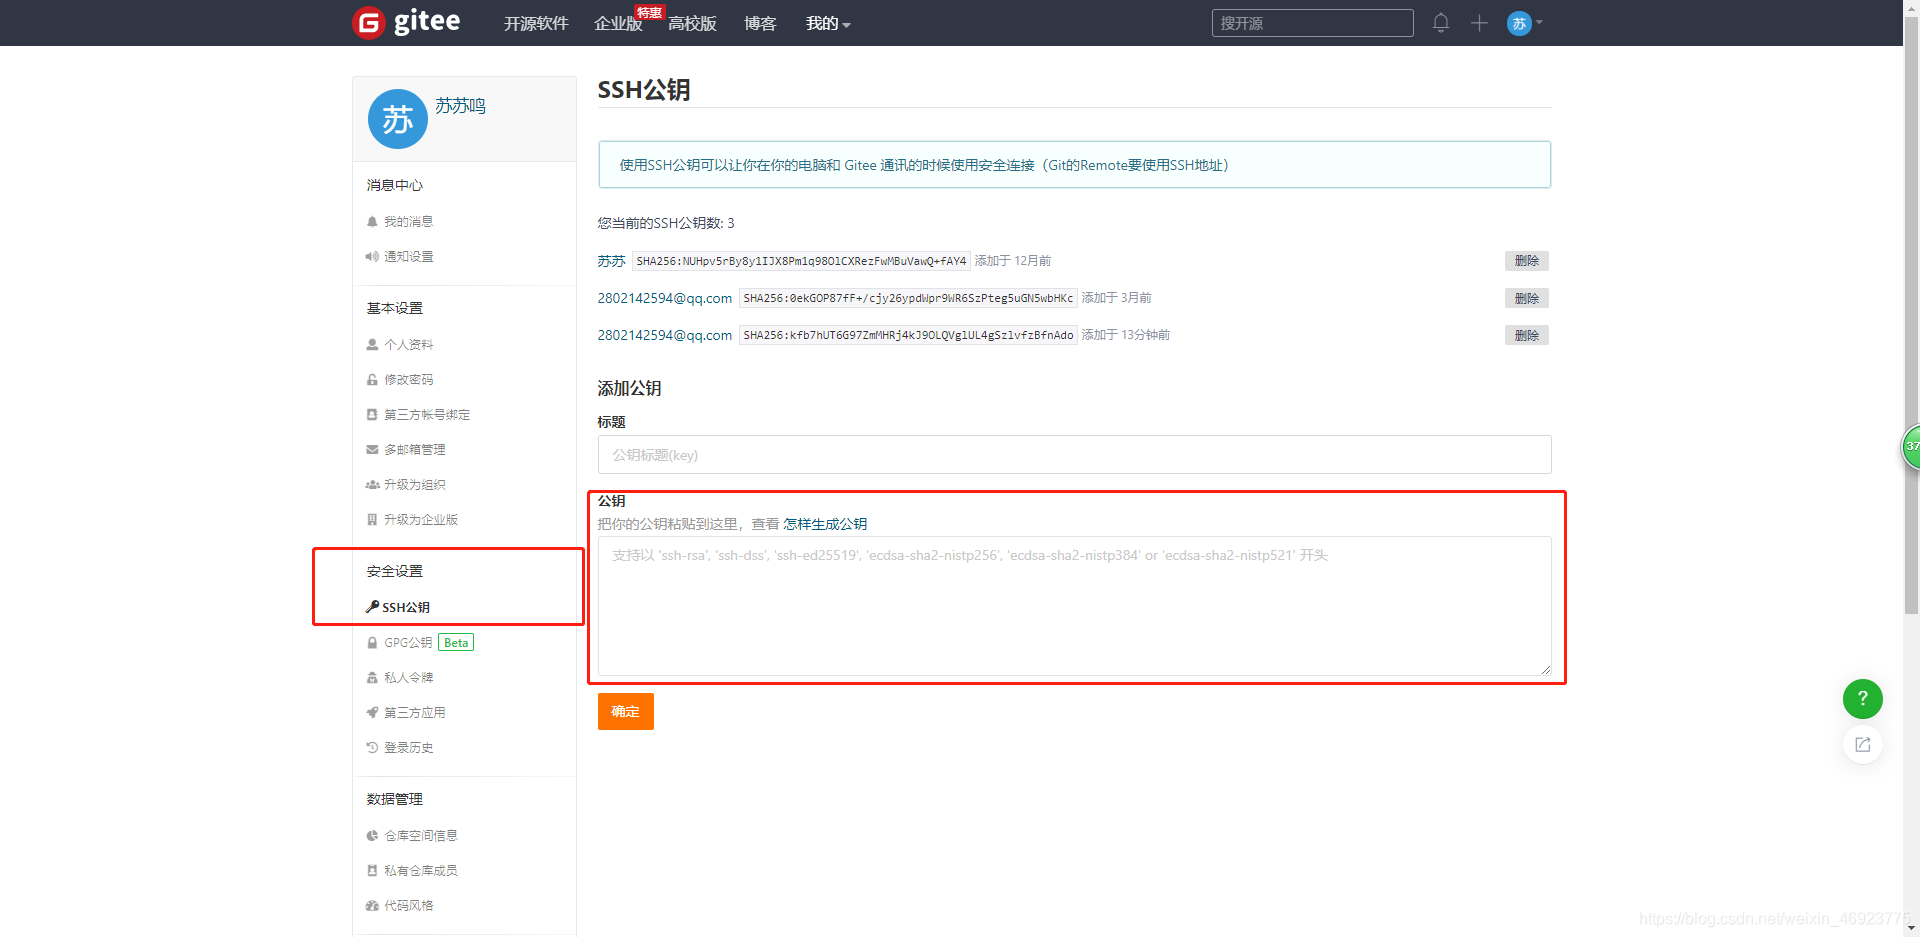Open 多邮箱管理 page
The height and width of the screenshot is (937, 1920).
tap(415, 449)
